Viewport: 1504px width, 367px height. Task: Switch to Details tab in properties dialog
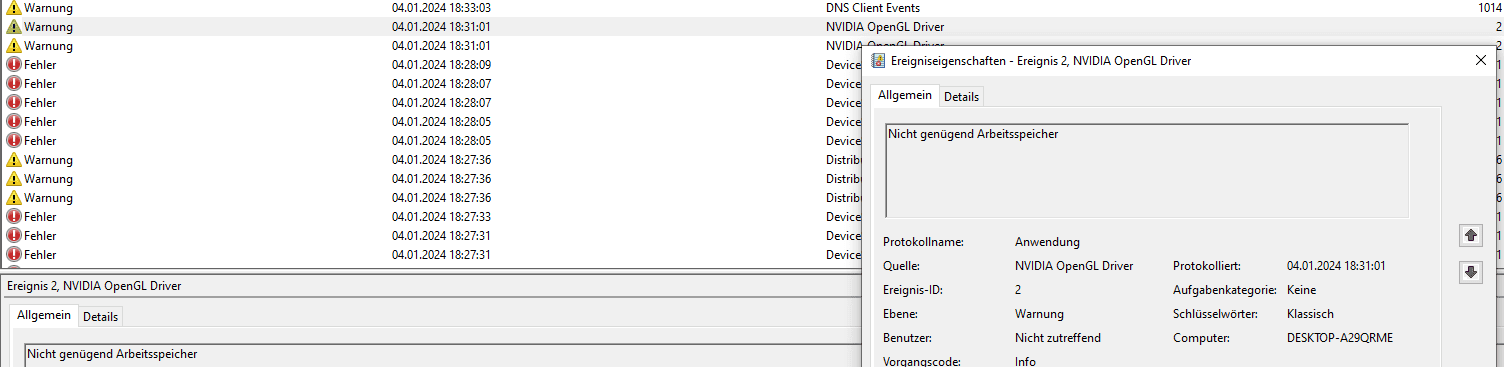pos(961,96)
